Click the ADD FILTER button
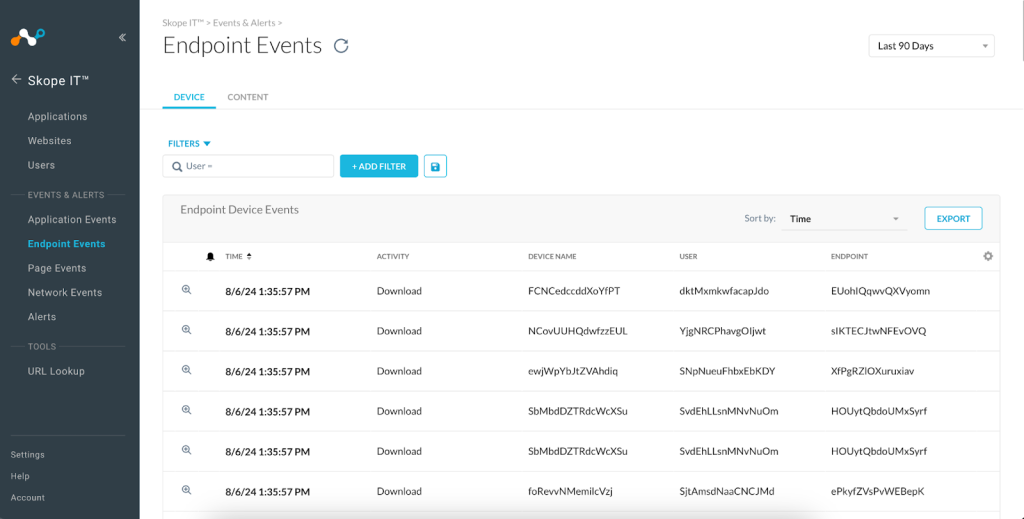The image size is (1024, 519). click(379, 166)
